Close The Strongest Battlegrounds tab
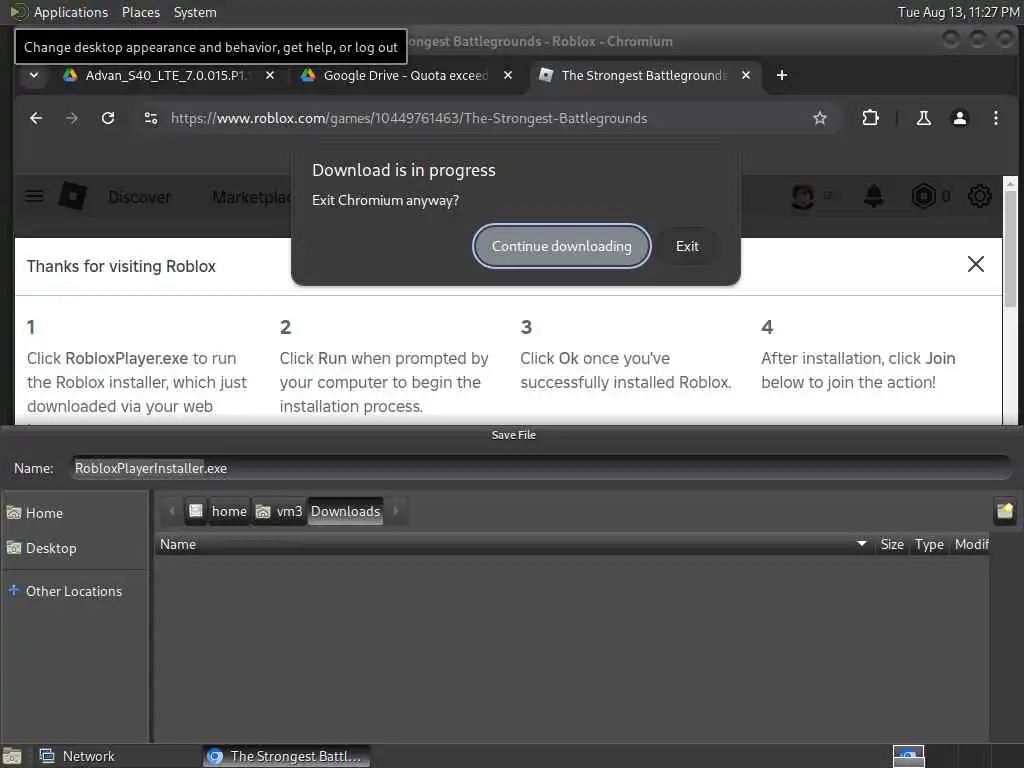Image resolution: width=1024 pixels, height=768 pixels. [x=746, y=75]
